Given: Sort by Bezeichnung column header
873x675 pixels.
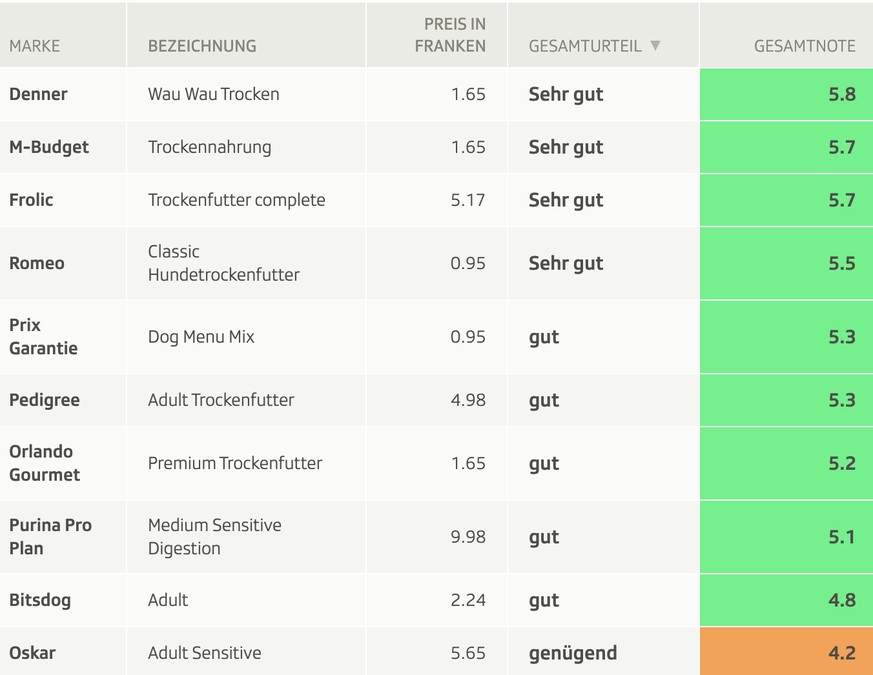Looking at the screenshot, I should click(202, 46).
